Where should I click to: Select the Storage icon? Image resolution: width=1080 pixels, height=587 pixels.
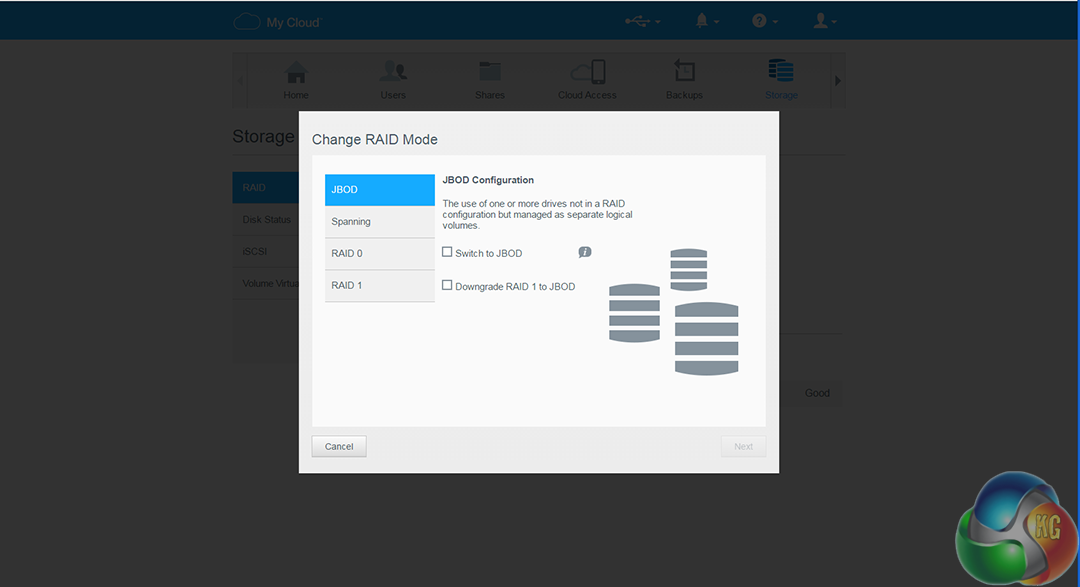coord(781,72)
